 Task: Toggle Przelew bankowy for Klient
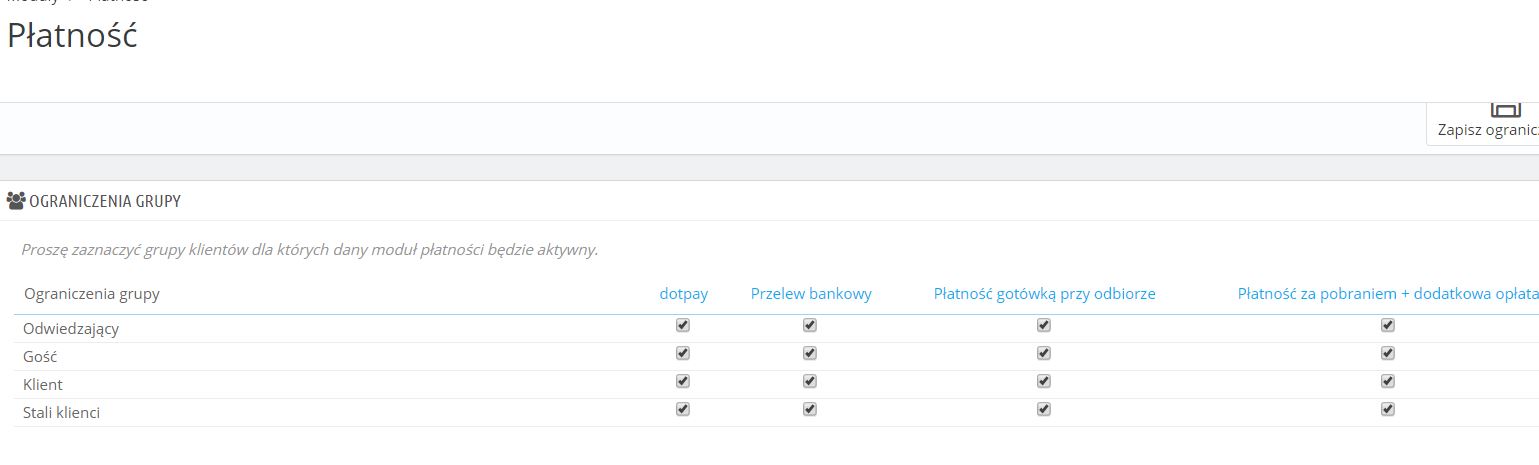click(x=810, y=381)
